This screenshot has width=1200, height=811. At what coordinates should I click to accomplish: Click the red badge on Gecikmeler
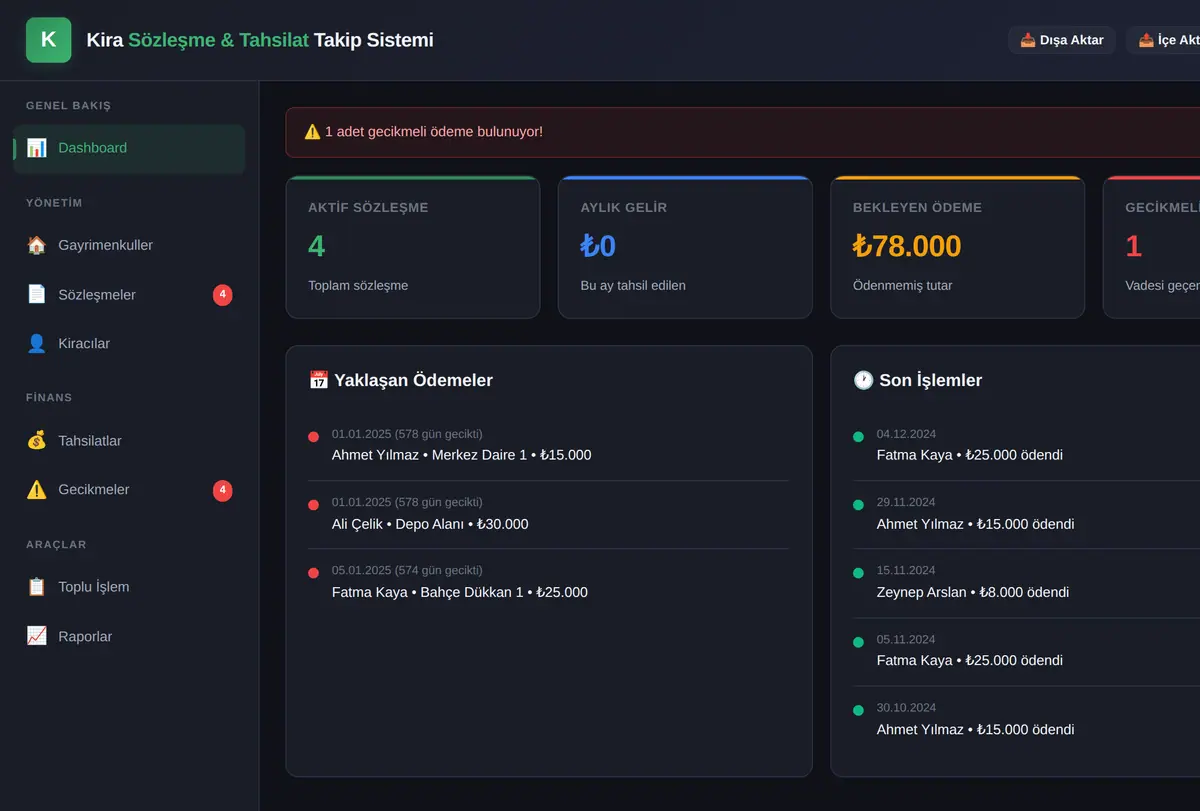click(223, 490)
